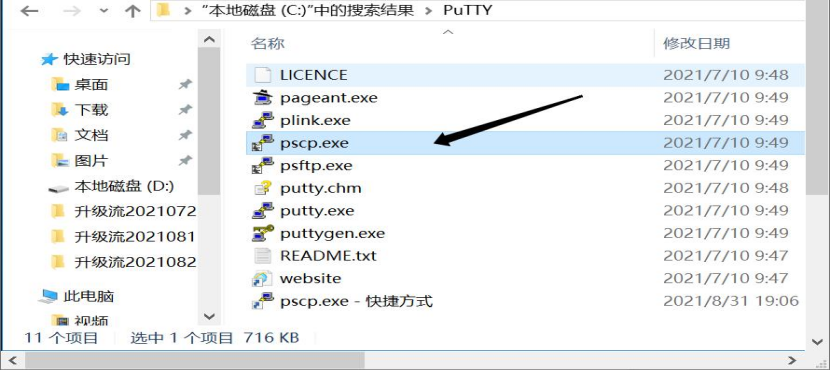
Task: Select the README.txt document icon
Action: 263,256
